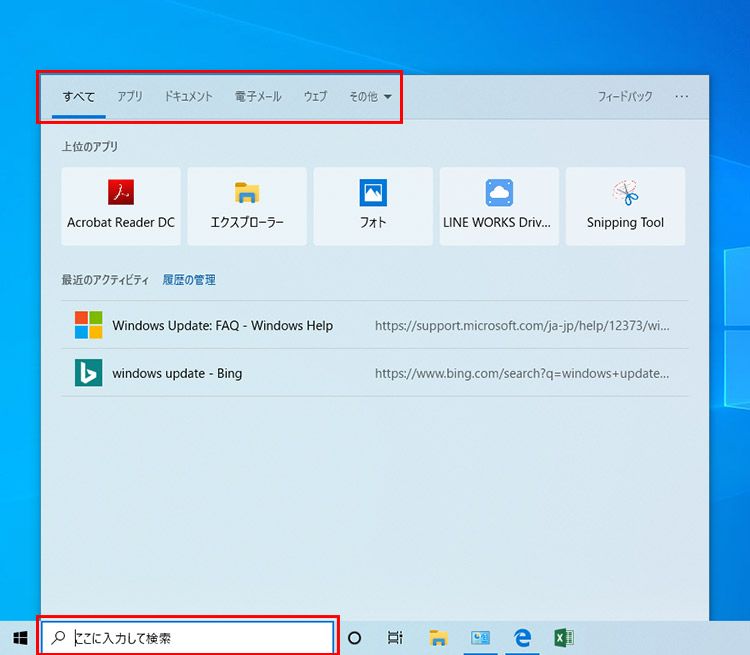The height and width of the screenshot is (655, 750).
Task: Open the three-dots options menu
Action: (x=682, y=97)
